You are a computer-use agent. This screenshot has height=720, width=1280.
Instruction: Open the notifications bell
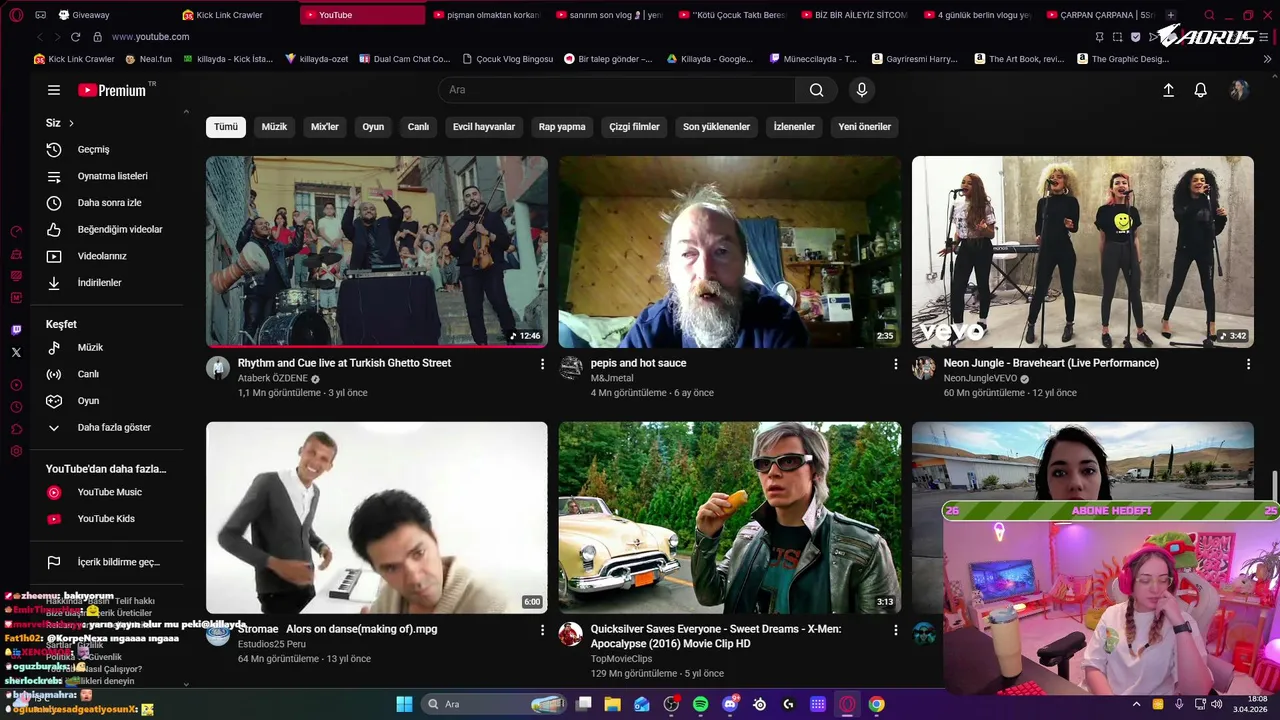point(1201,90)
